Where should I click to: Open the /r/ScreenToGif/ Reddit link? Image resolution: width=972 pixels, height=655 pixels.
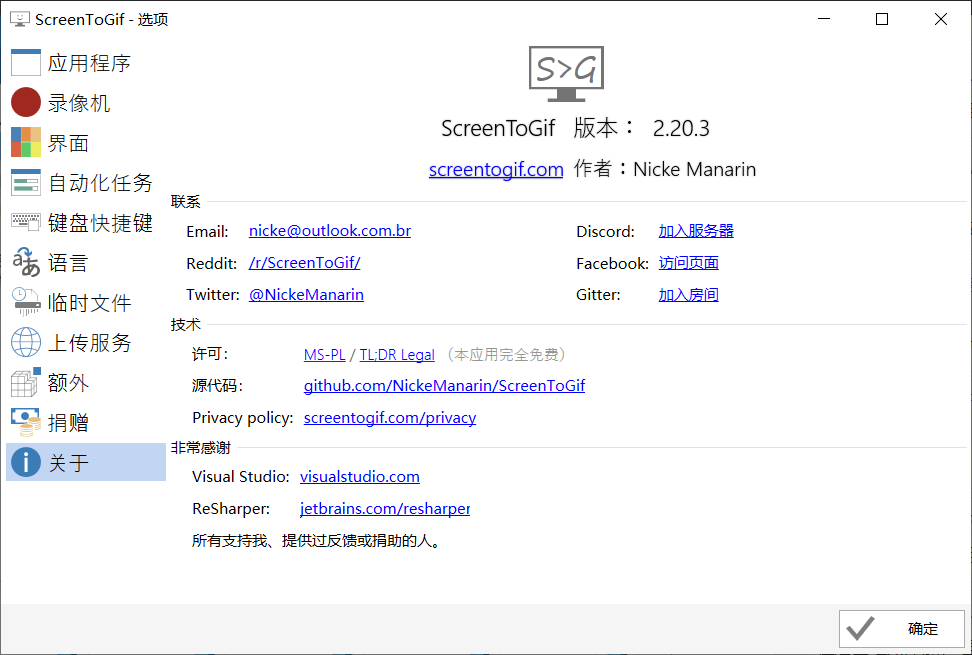click(x=304, y=263)
